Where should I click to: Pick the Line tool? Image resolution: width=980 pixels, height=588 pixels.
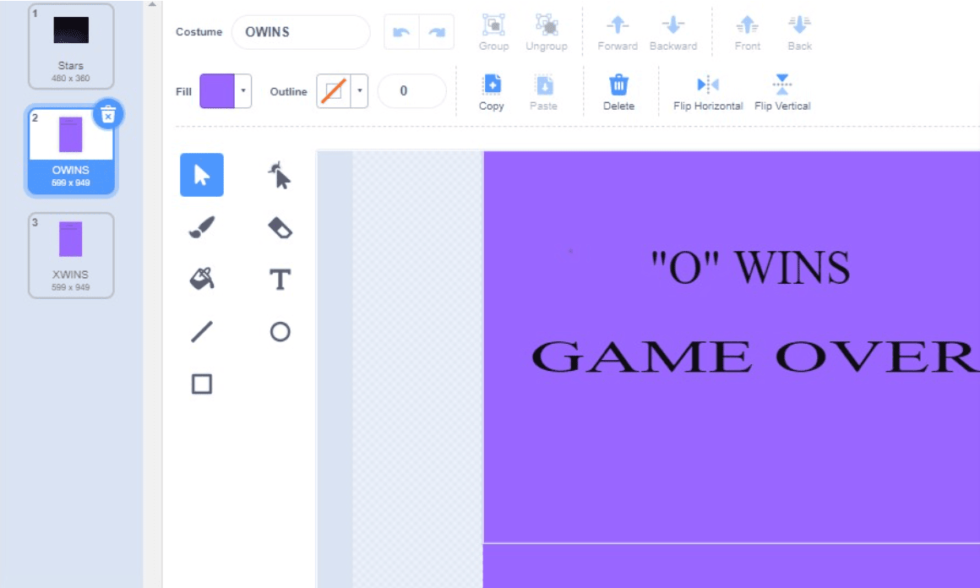point(201,330)
